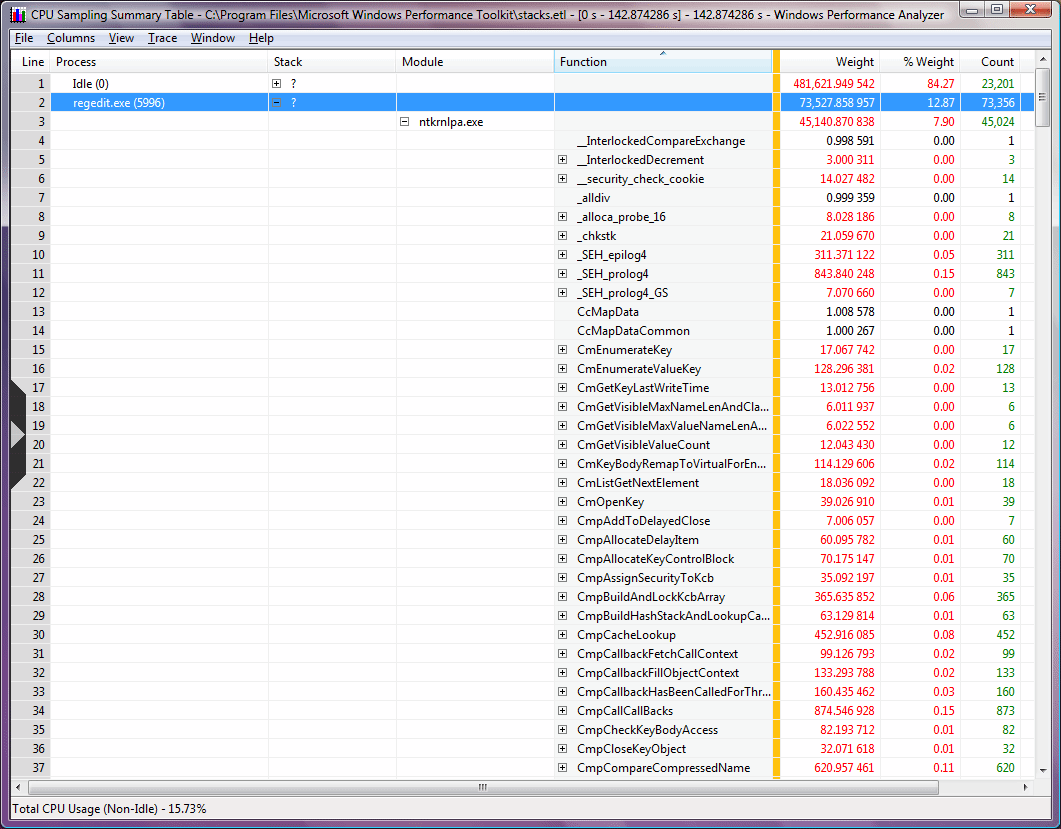Collapse the ntkrnlpa.exe module node
The image size is (1061, 829).
[405, 122]
